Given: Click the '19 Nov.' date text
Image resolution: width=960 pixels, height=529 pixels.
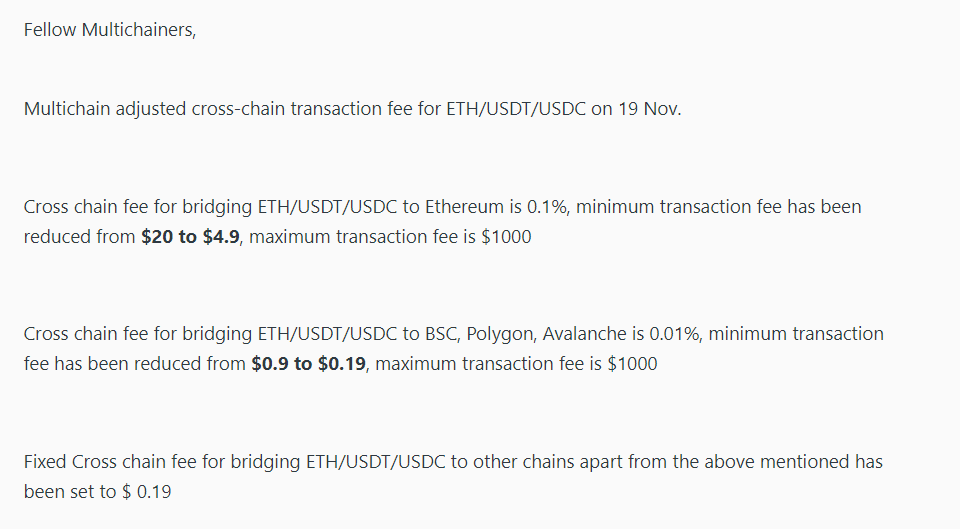Looking at the screenshot, I should point(650,109).
